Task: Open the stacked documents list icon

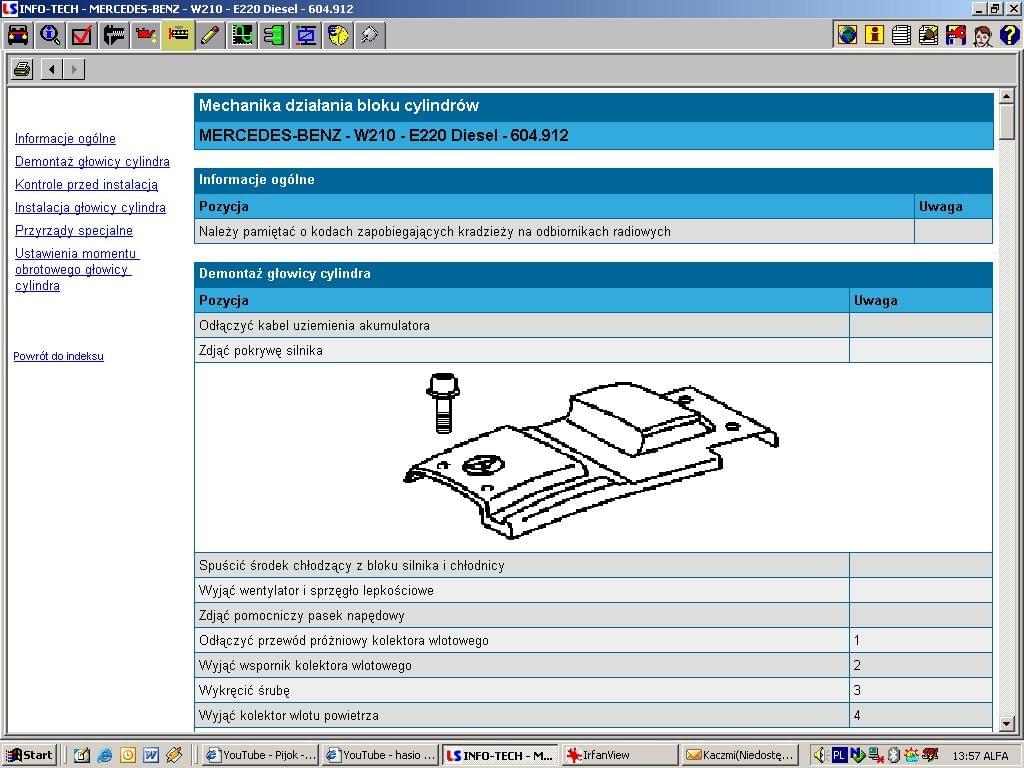Action: click(901, 35)
